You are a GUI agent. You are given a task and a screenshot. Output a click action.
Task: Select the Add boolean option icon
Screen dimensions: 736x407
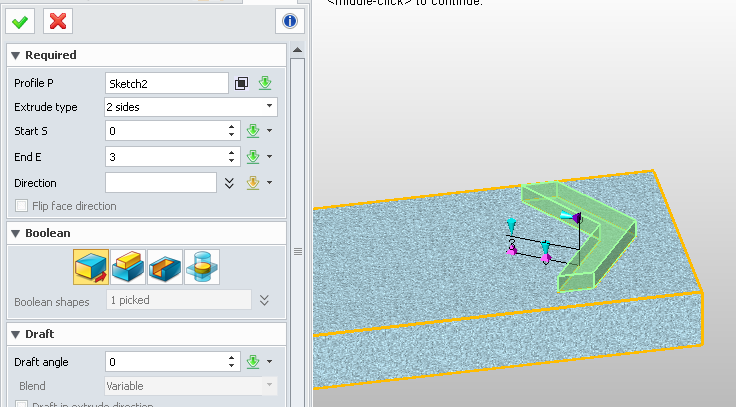point(128,267)
